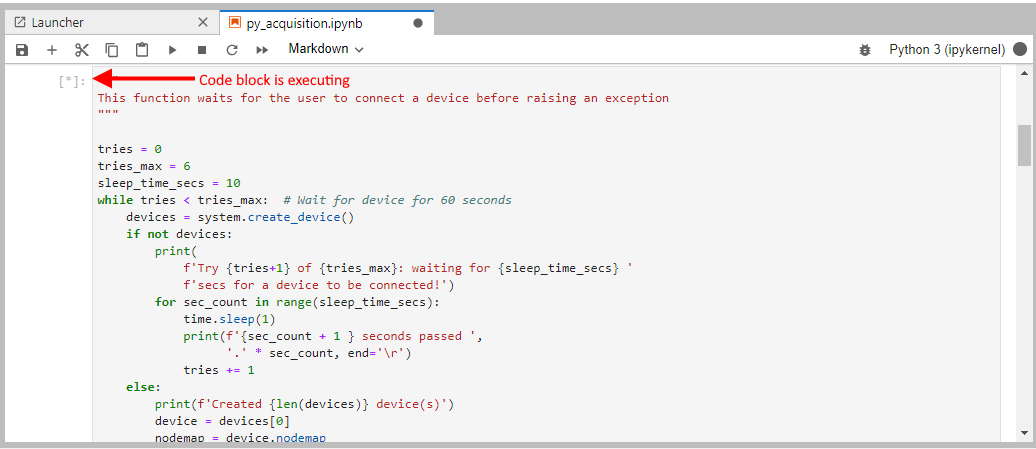Restart kernel and run all cells

coord(262,49)
